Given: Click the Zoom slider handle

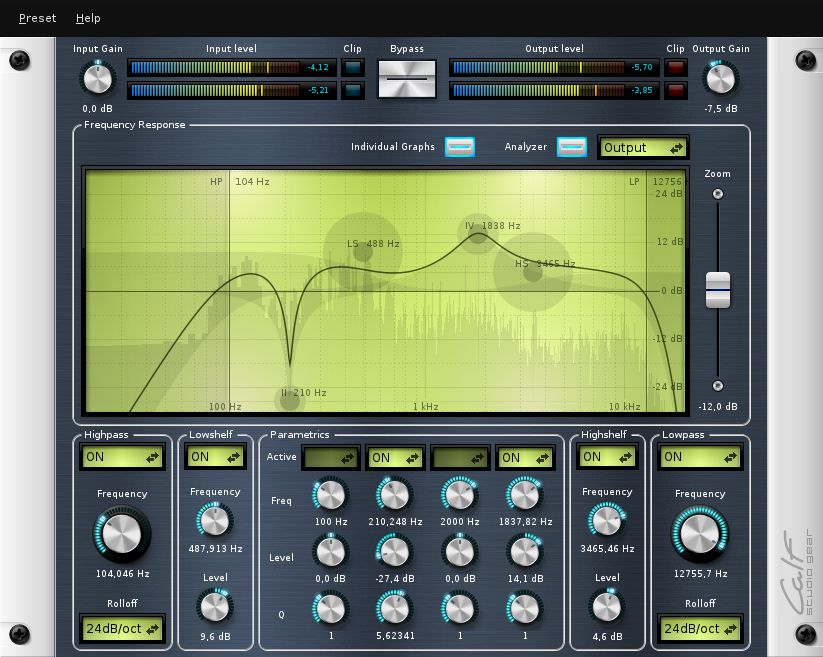Looking at the screenshot, I should click(717, 290).
